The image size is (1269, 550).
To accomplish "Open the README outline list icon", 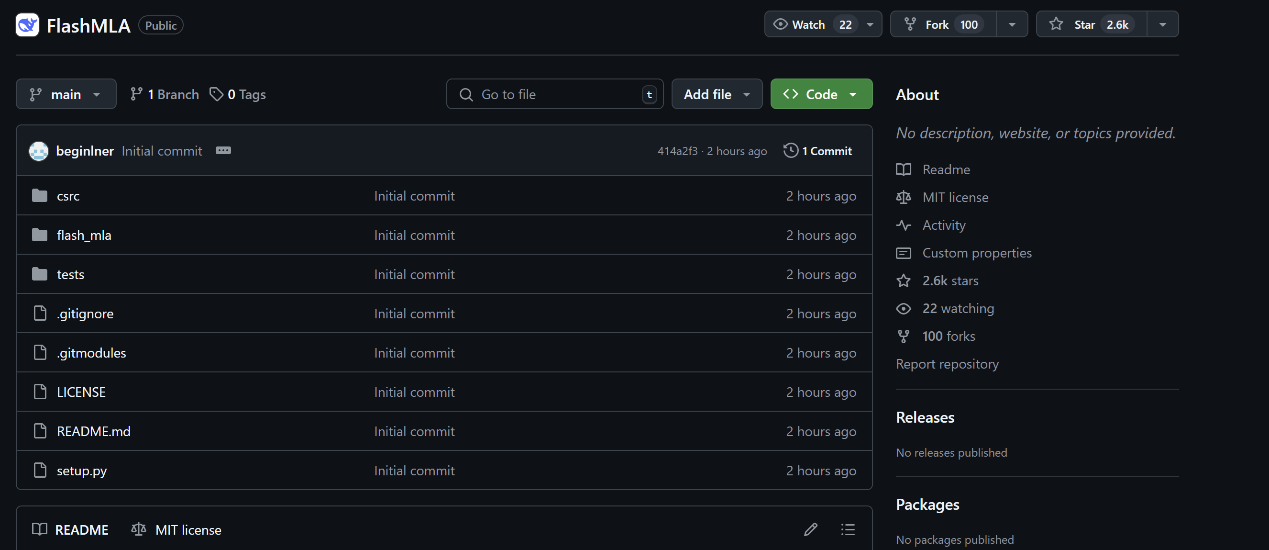I will [848, 529].
